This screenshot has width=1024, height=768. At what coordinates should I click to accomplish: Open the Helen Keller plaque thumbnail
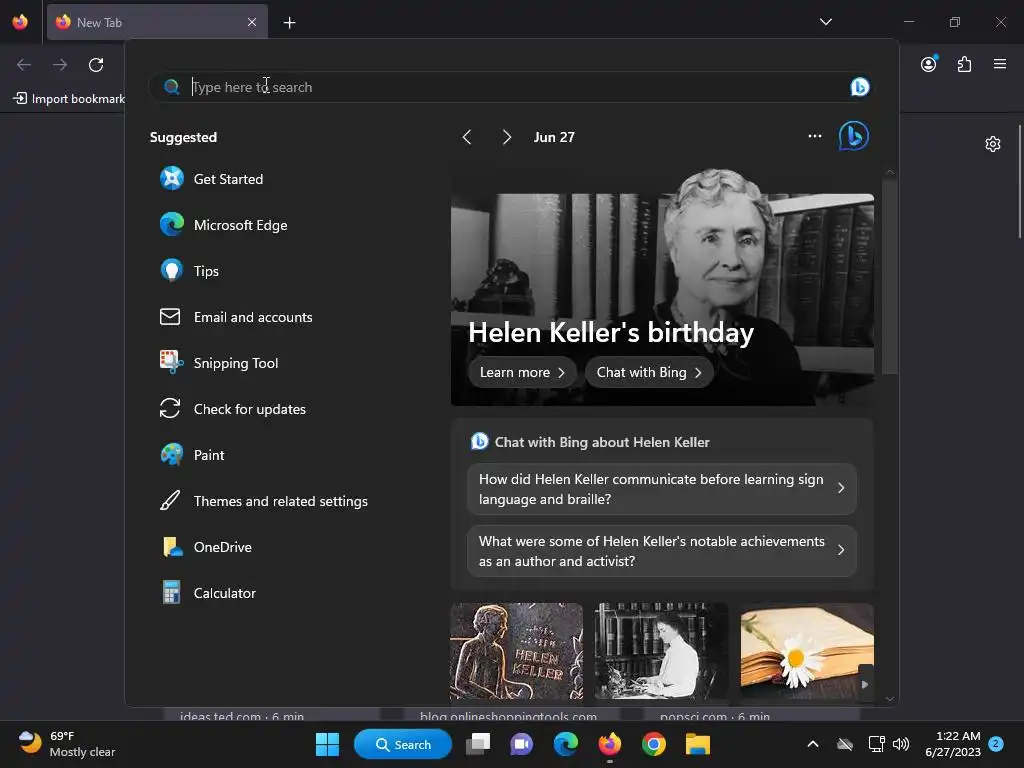click(x=516, y=651)
